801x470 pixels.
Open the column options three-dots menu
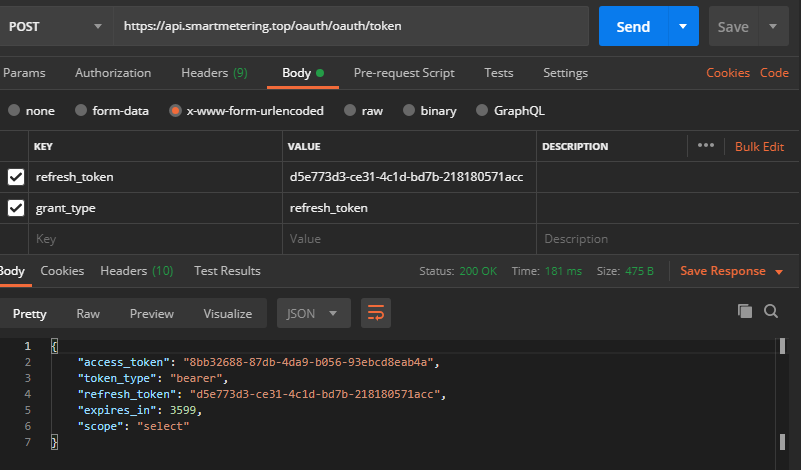[706, 146]
